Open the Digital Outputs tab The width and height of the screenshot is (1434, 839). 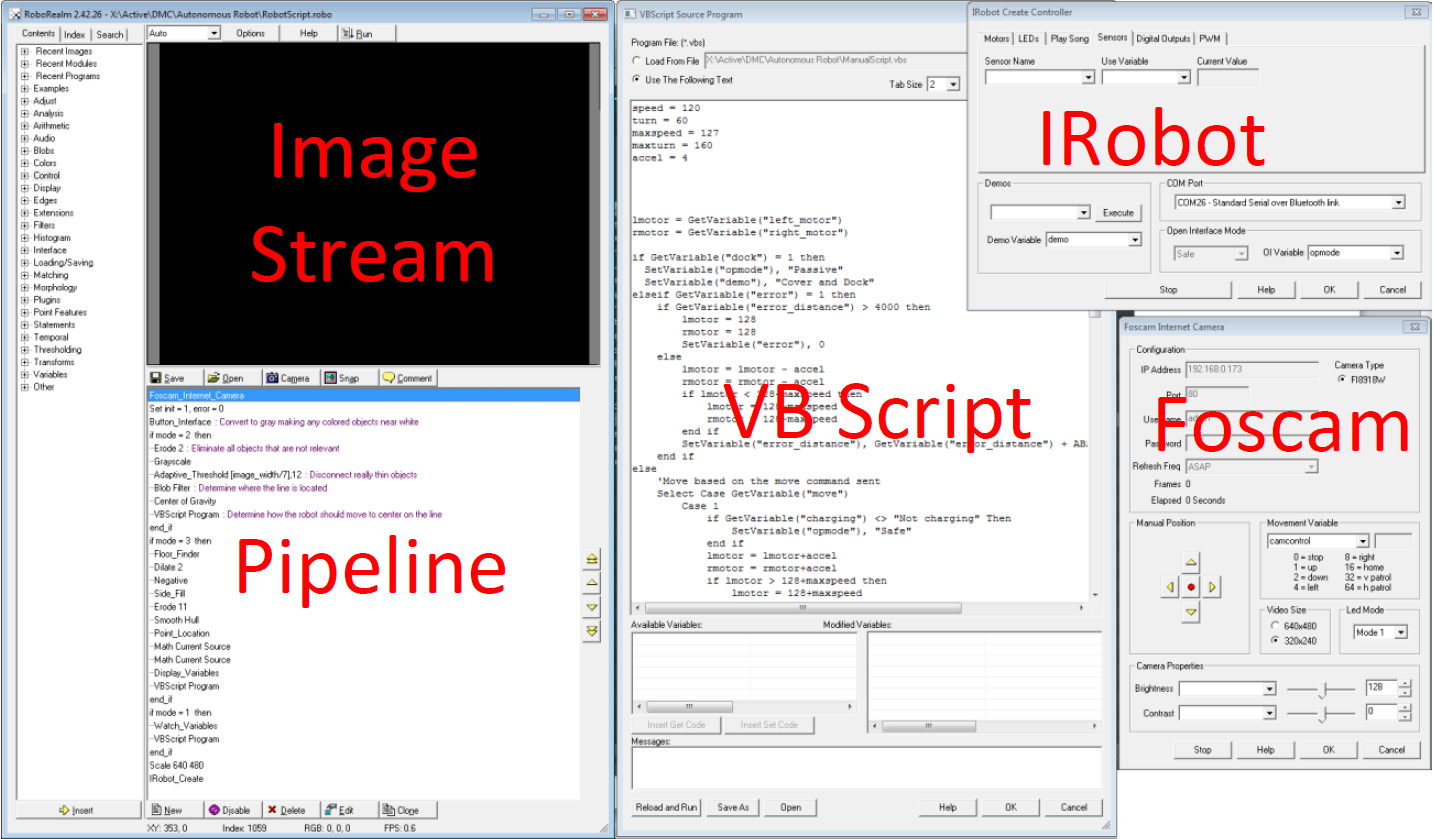click(x=1163, y=39)
